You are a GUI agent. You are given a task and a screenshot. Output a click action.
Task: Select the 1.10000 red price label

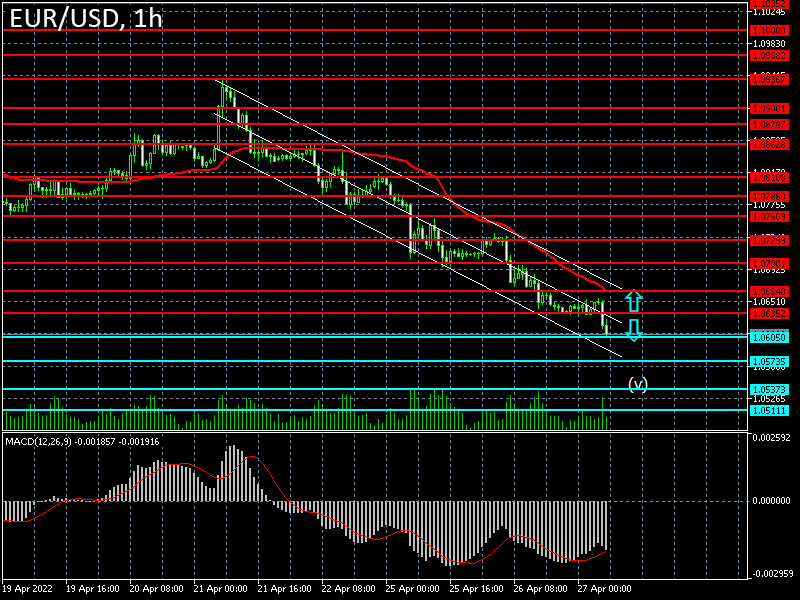[768, 31]
